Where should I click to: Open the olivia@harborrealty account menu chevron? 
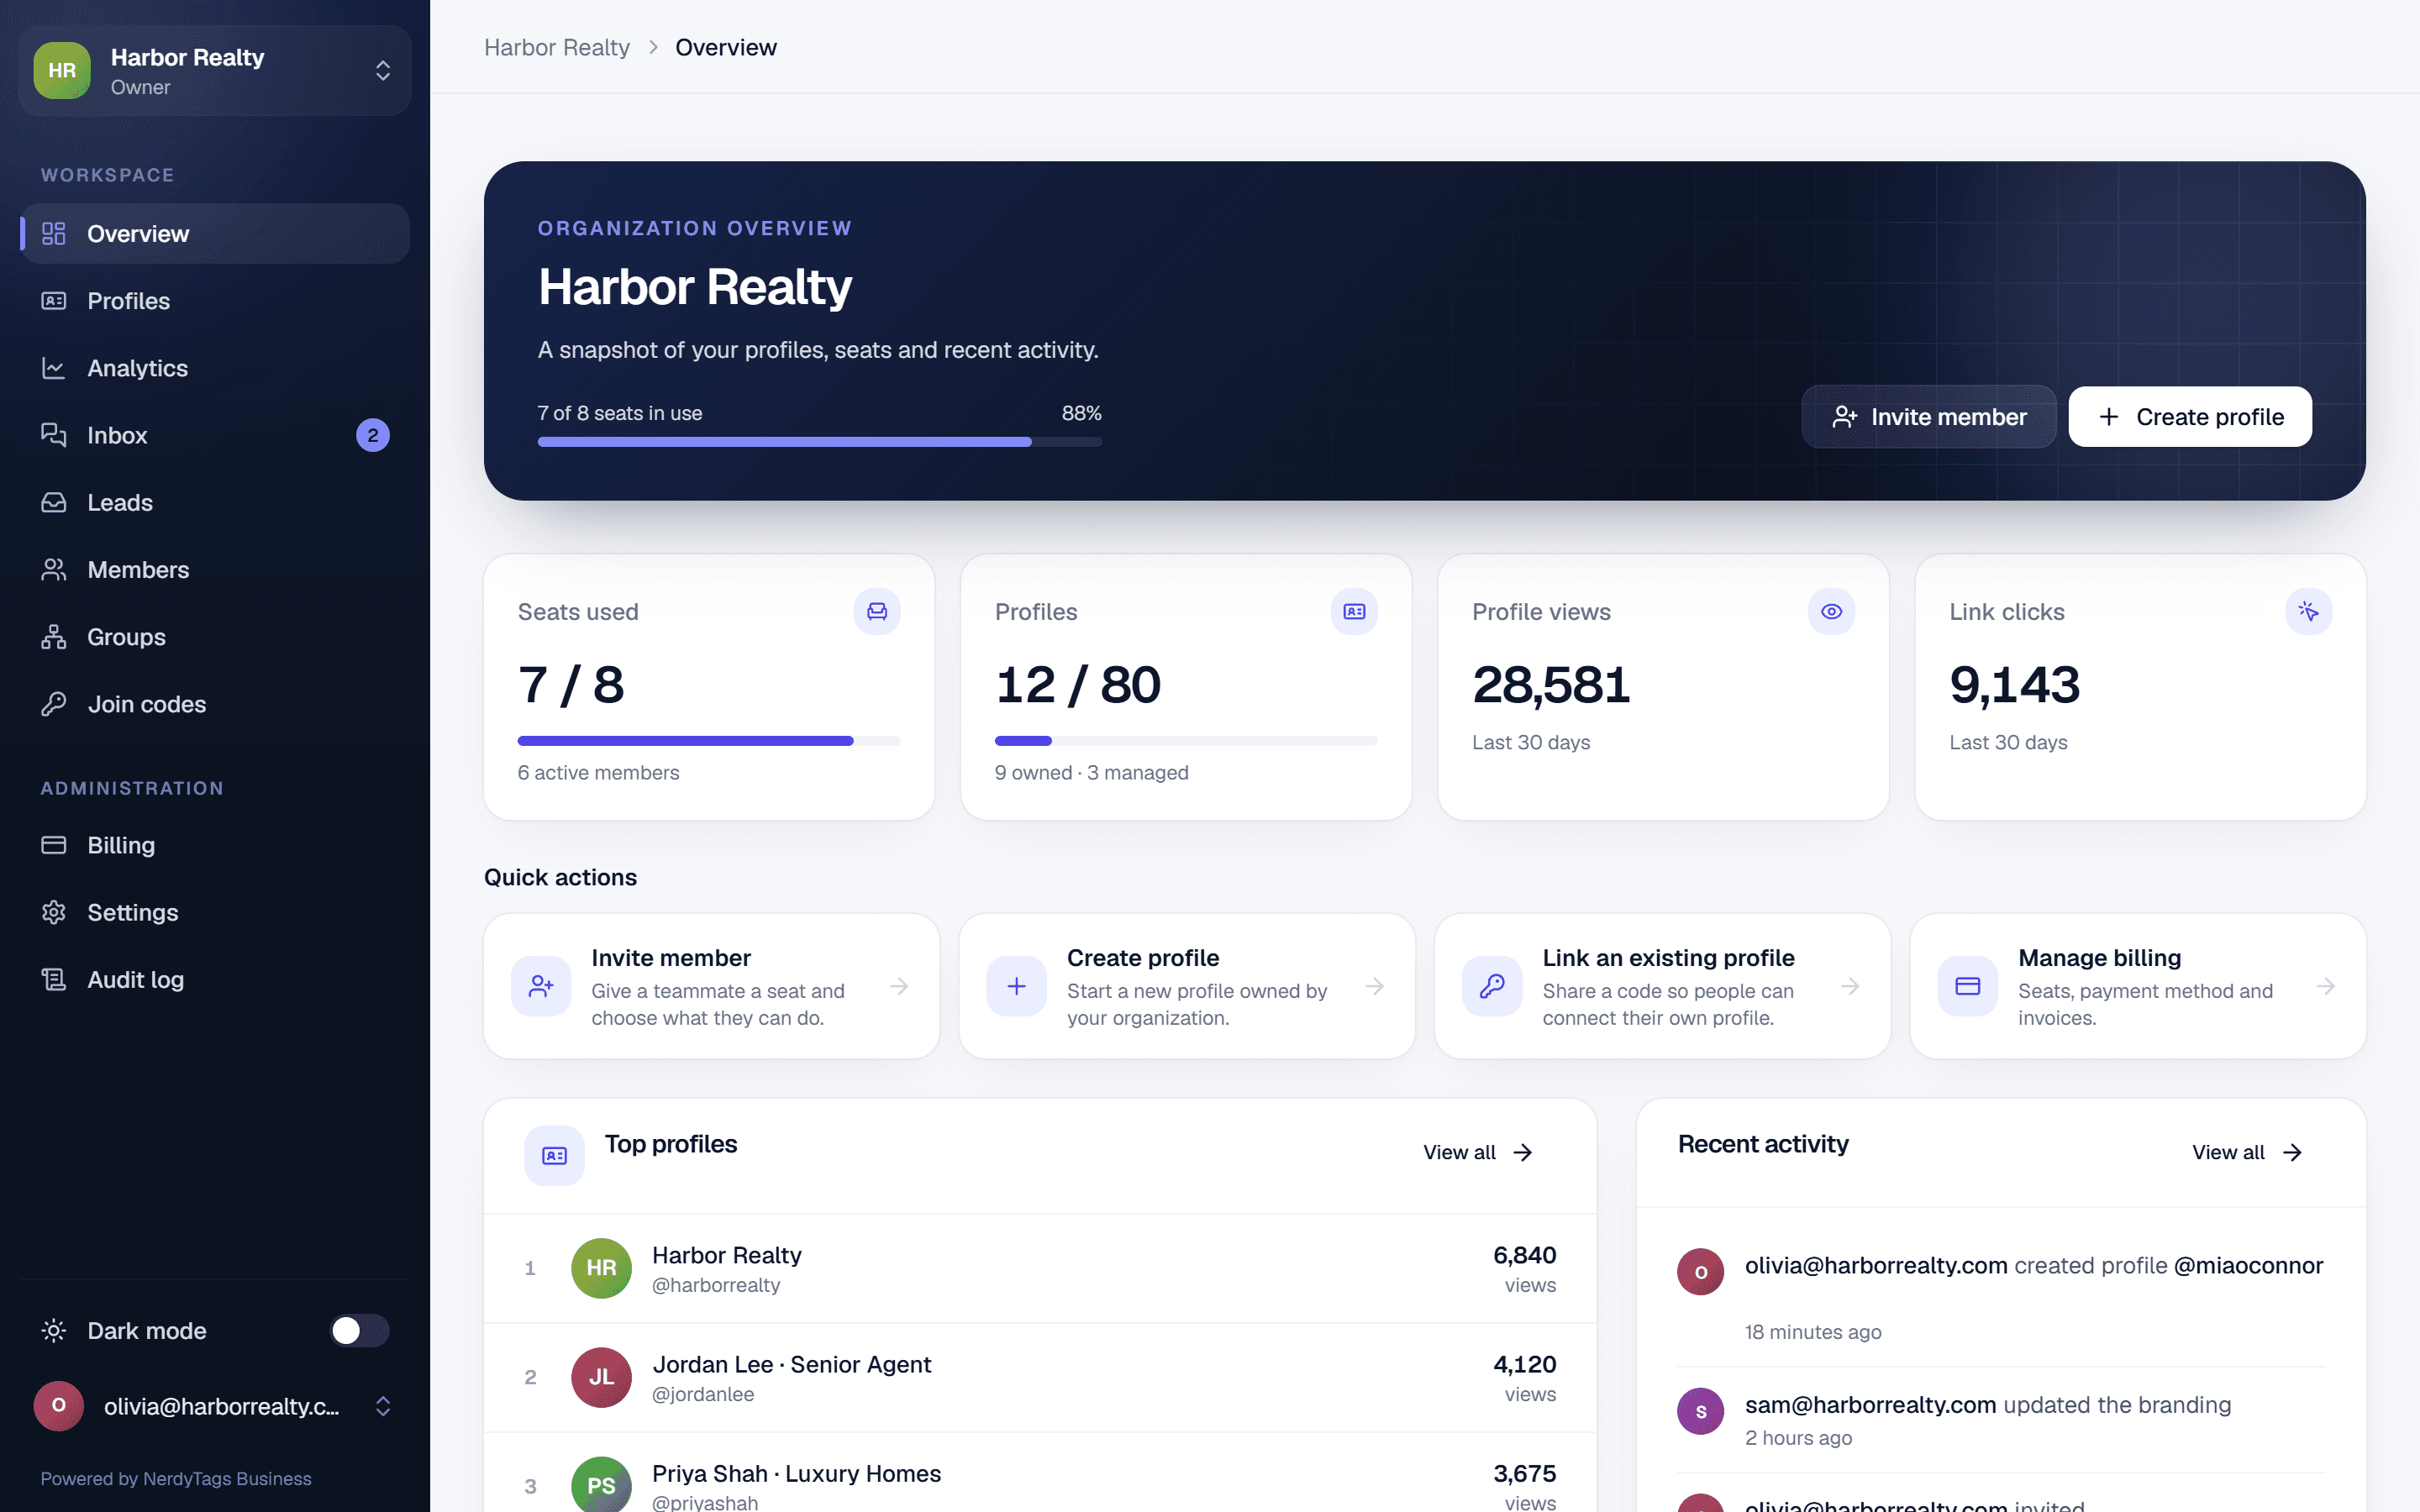(383, 1406)
